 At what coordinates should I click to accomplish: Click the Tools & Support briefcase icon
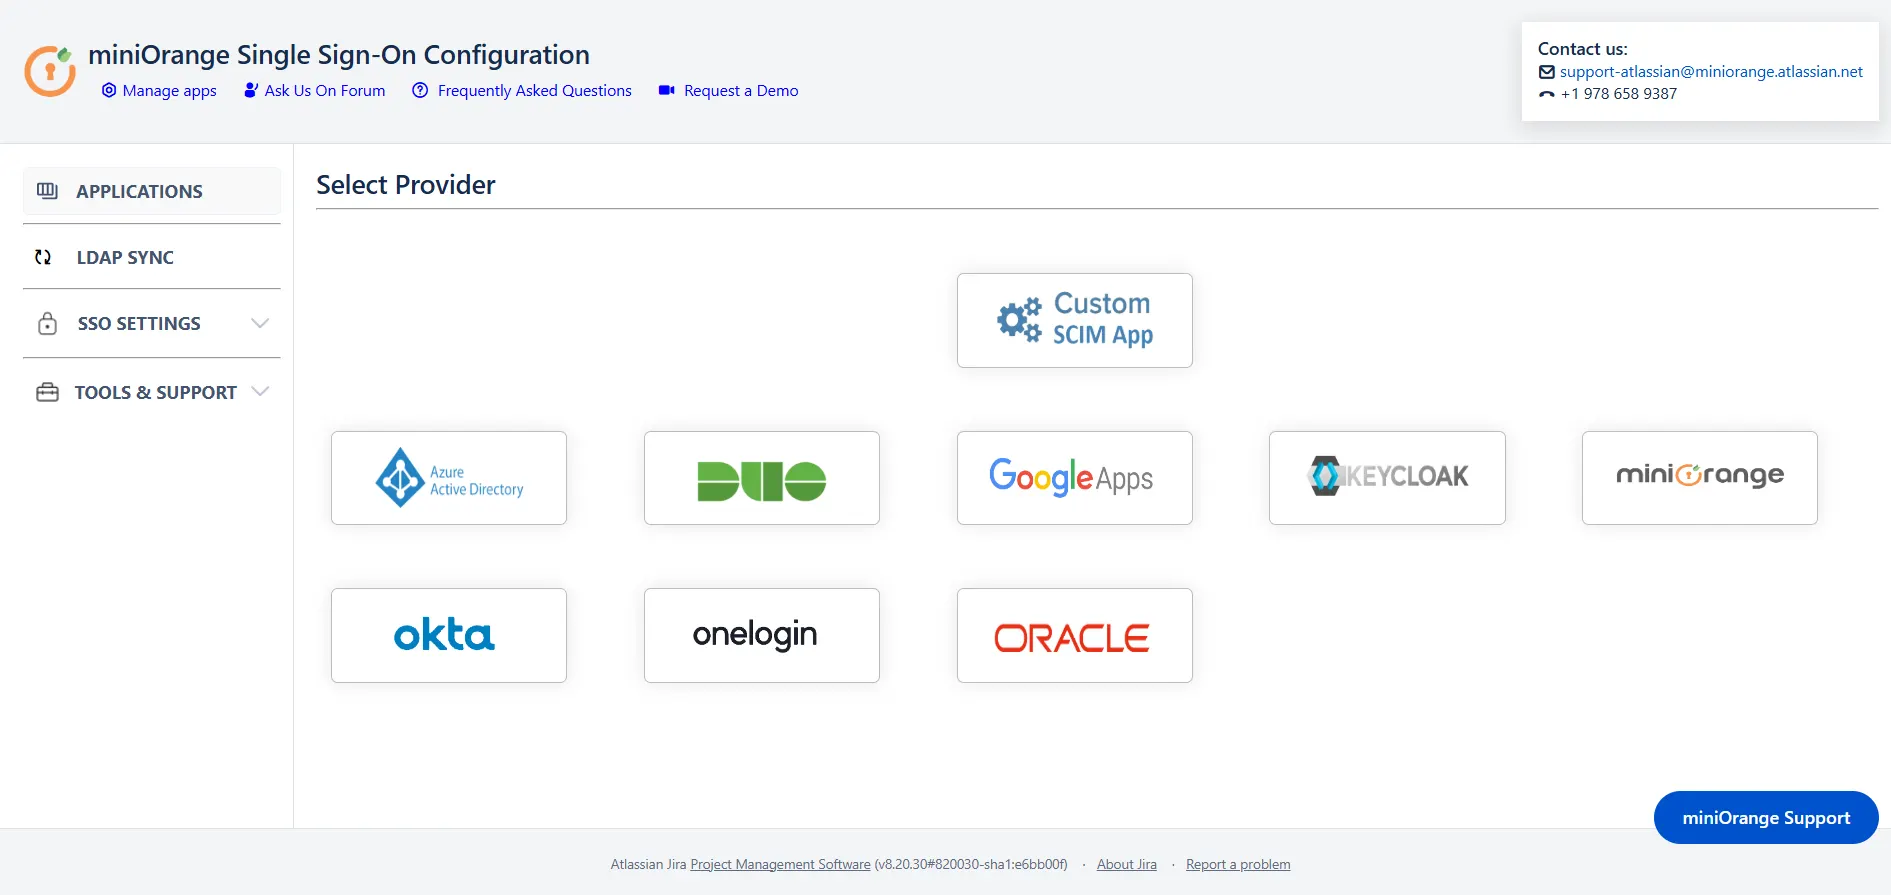[47, 392]
